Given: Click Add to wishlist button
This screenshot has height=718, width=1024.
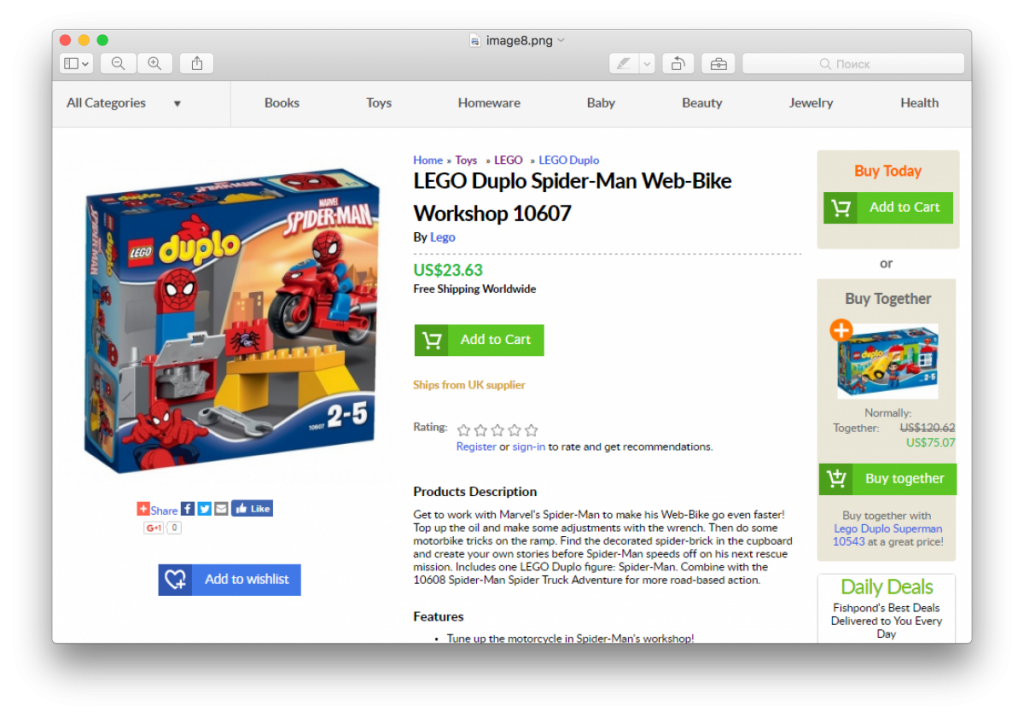Looking at the screenshot, I should click(229, 579).
